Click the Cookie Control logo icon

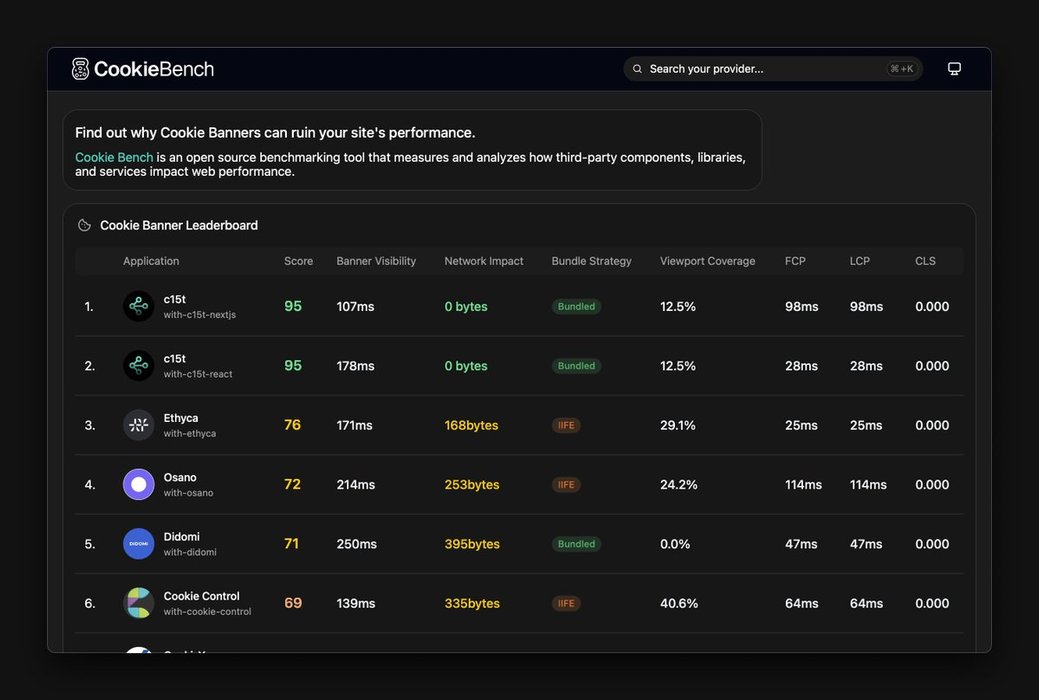(x=138, y=603)
